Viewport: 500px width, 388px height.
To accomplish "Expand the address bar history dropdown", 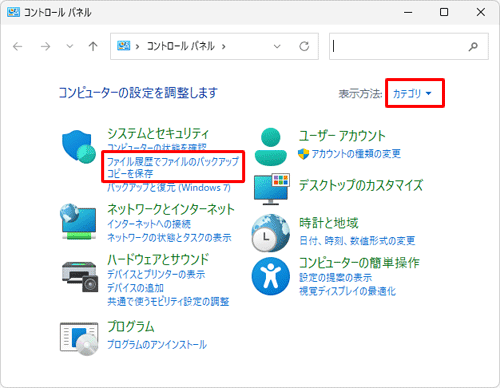I will click(277, 46).
